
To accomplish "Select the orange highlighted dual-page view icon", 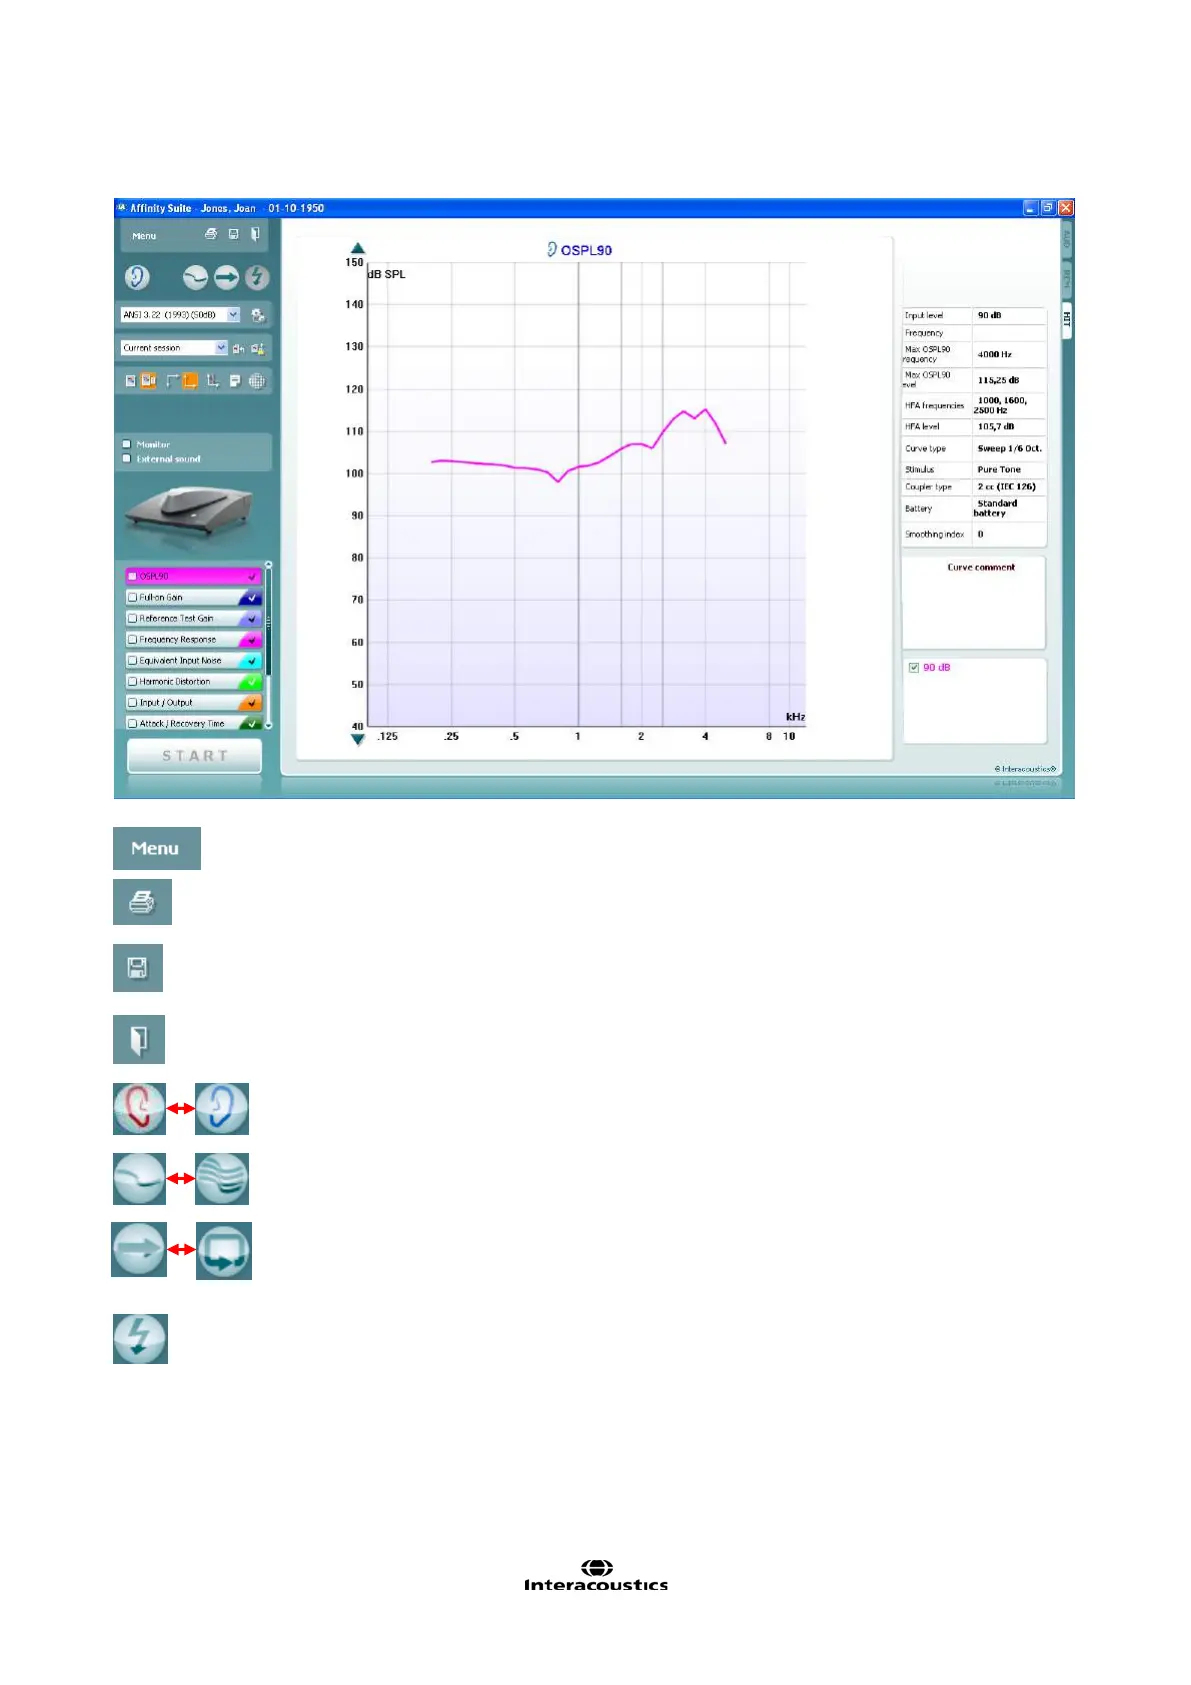I will [148, 381].
